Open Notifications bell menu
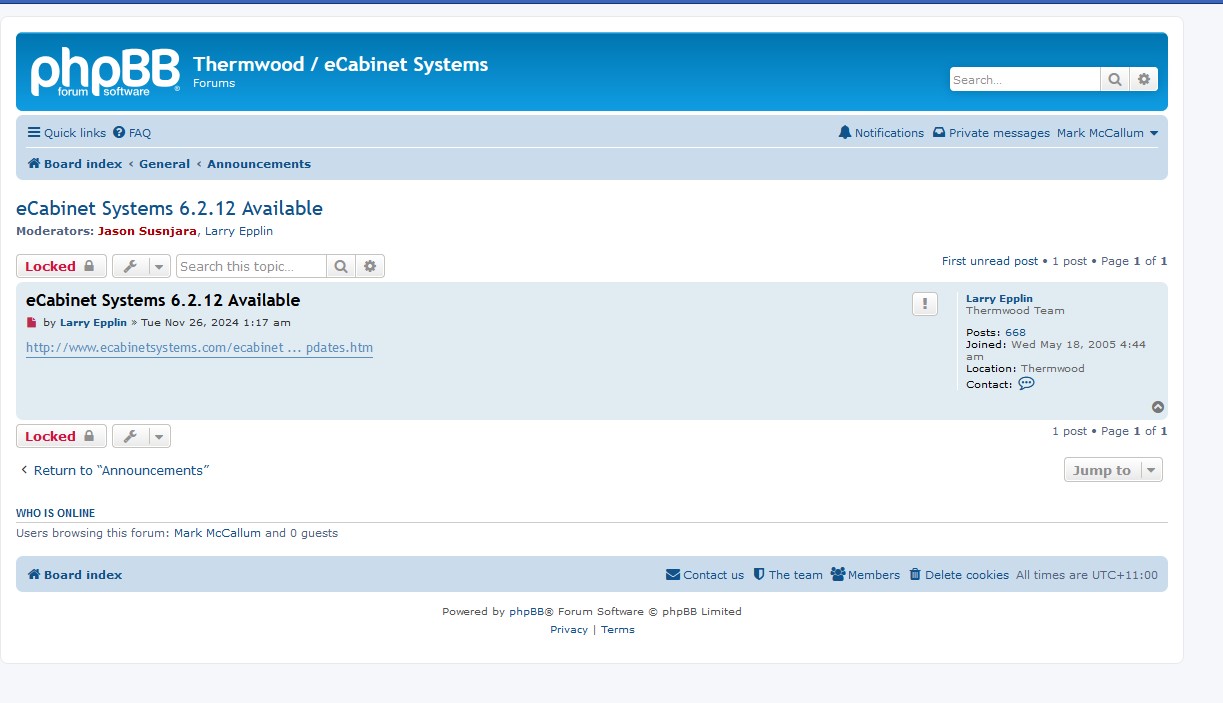Screen dimensions: 1223x703 coord(881,133)
